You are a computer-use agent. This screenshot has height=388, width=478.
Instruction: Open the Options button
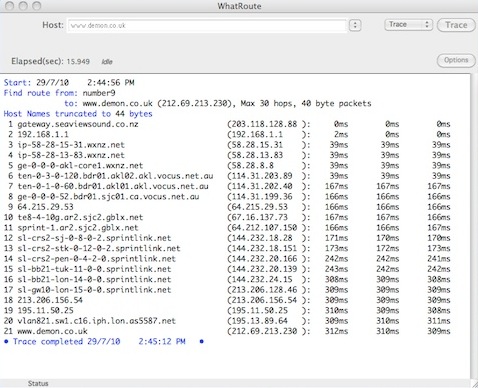[456, 60]
